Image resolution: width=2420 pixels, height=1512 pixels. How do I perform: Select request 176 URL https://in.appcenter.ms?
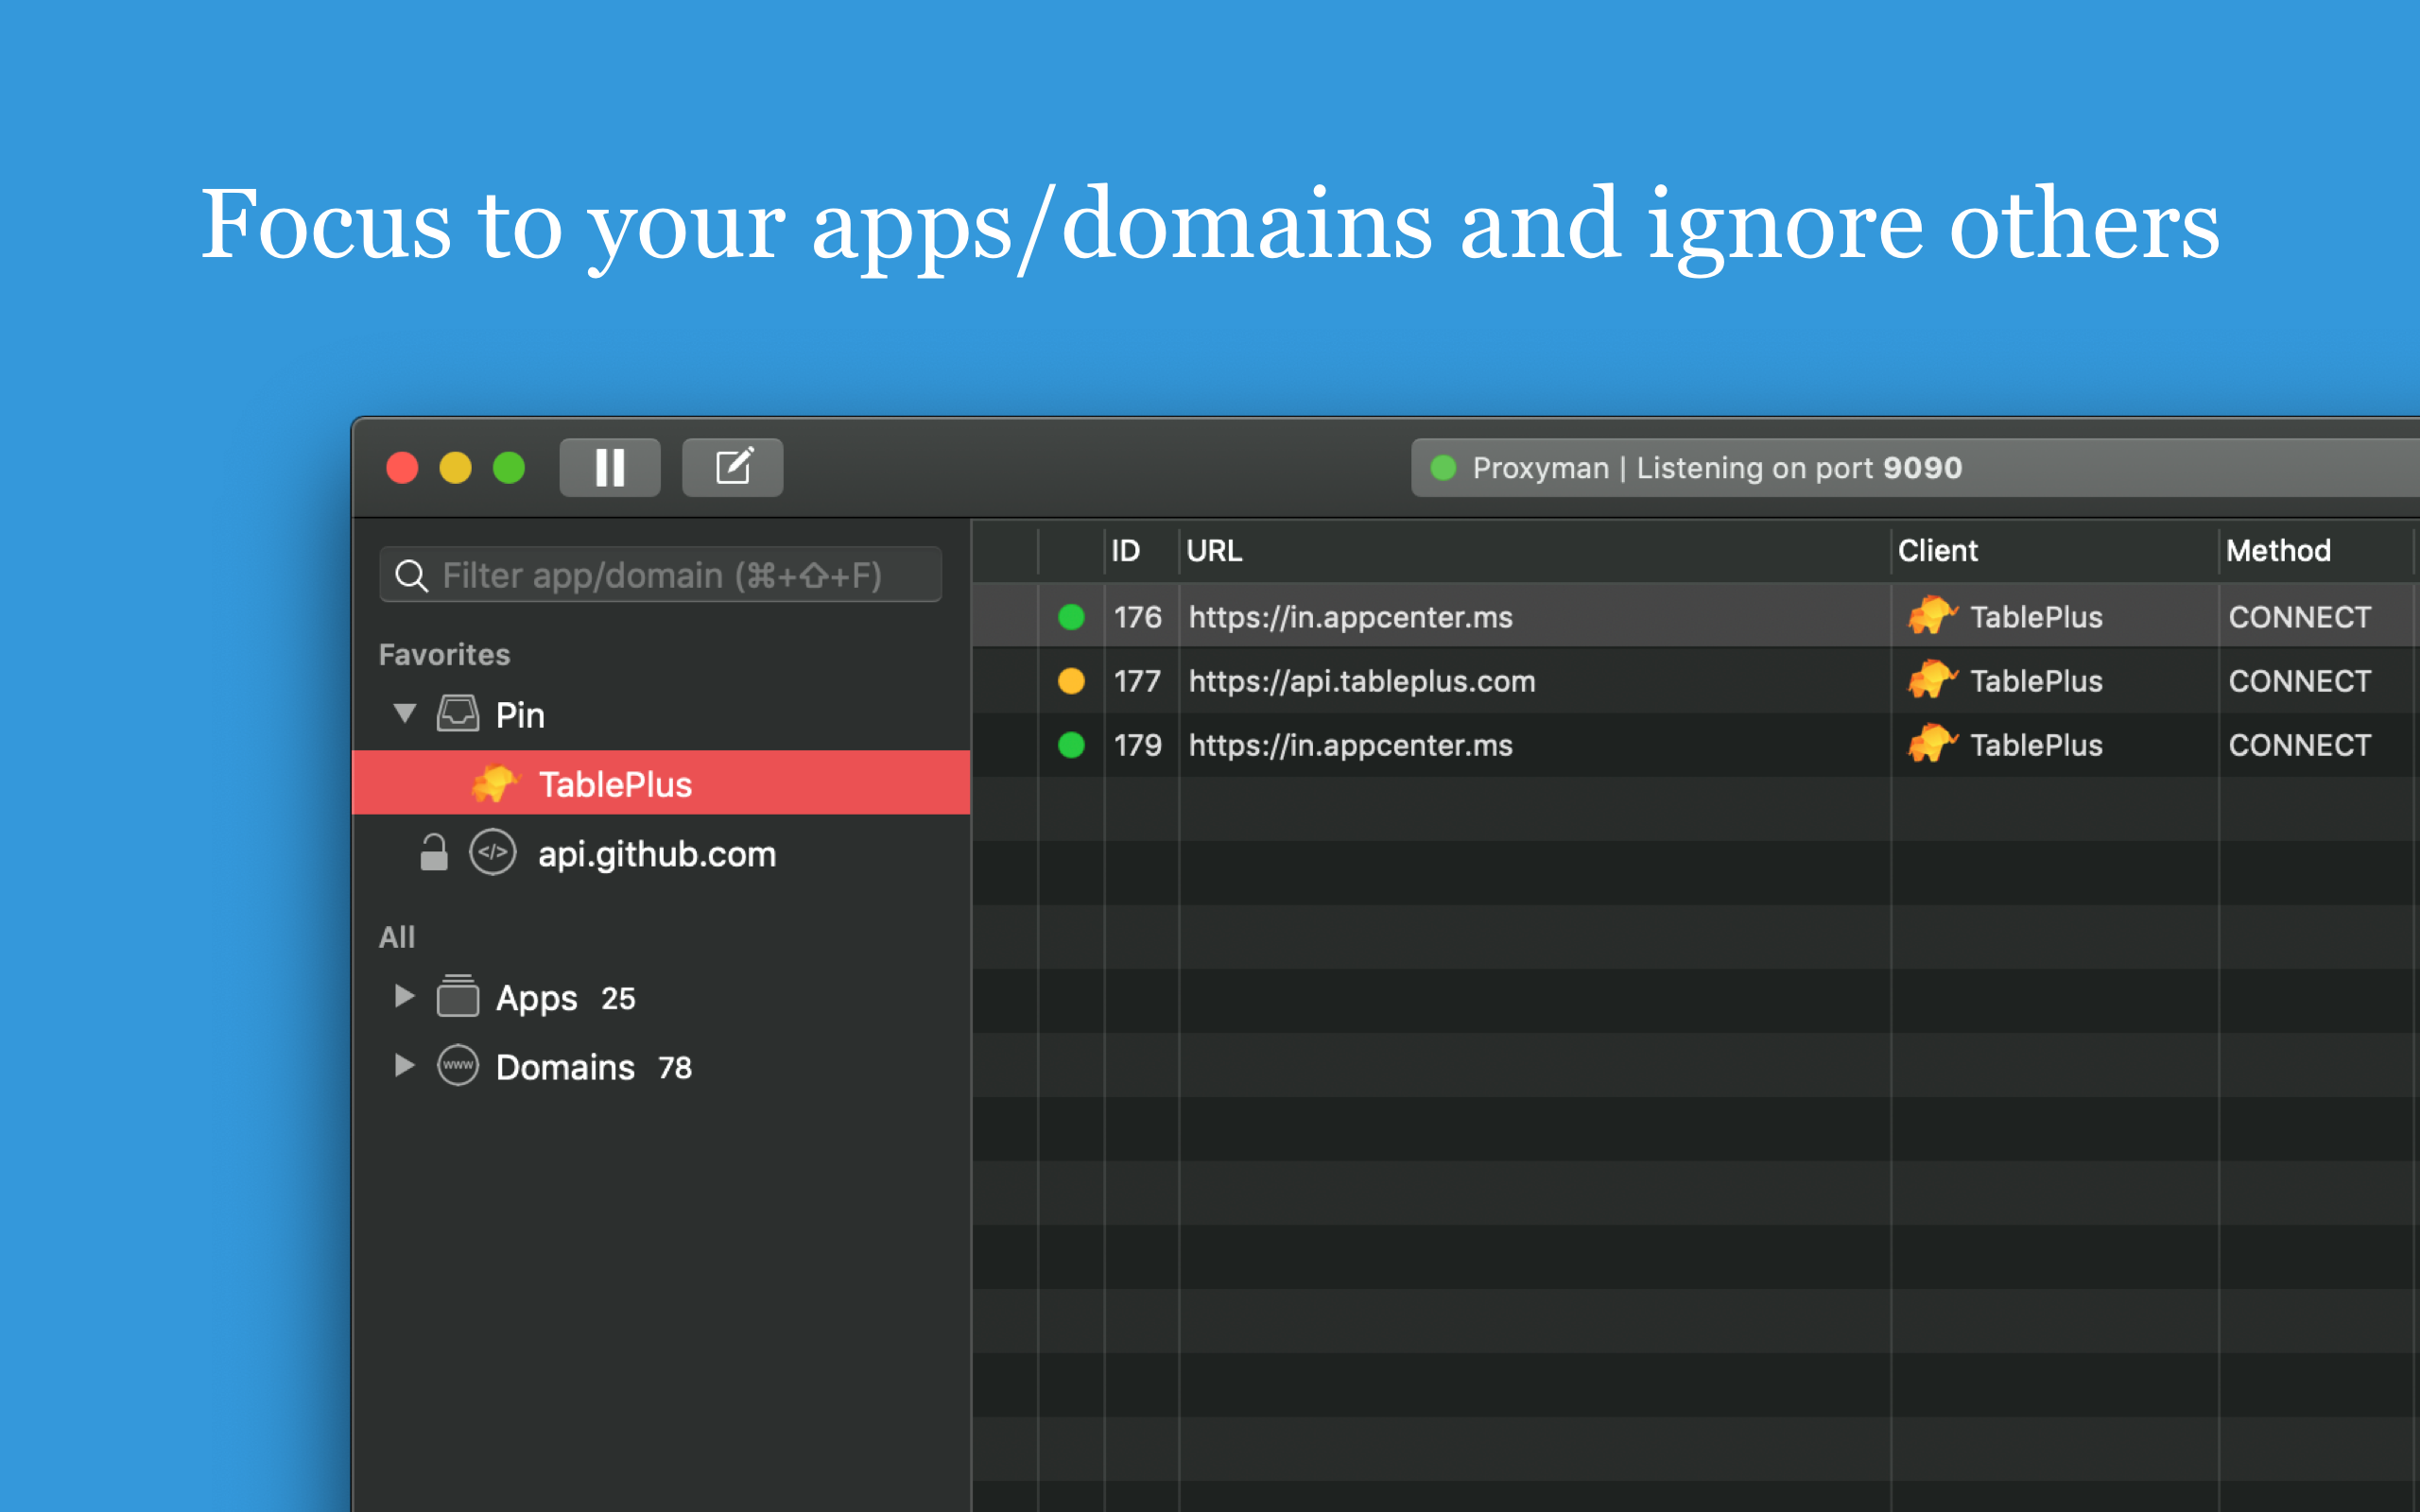pyautogui.click(x=1350, y=617)
